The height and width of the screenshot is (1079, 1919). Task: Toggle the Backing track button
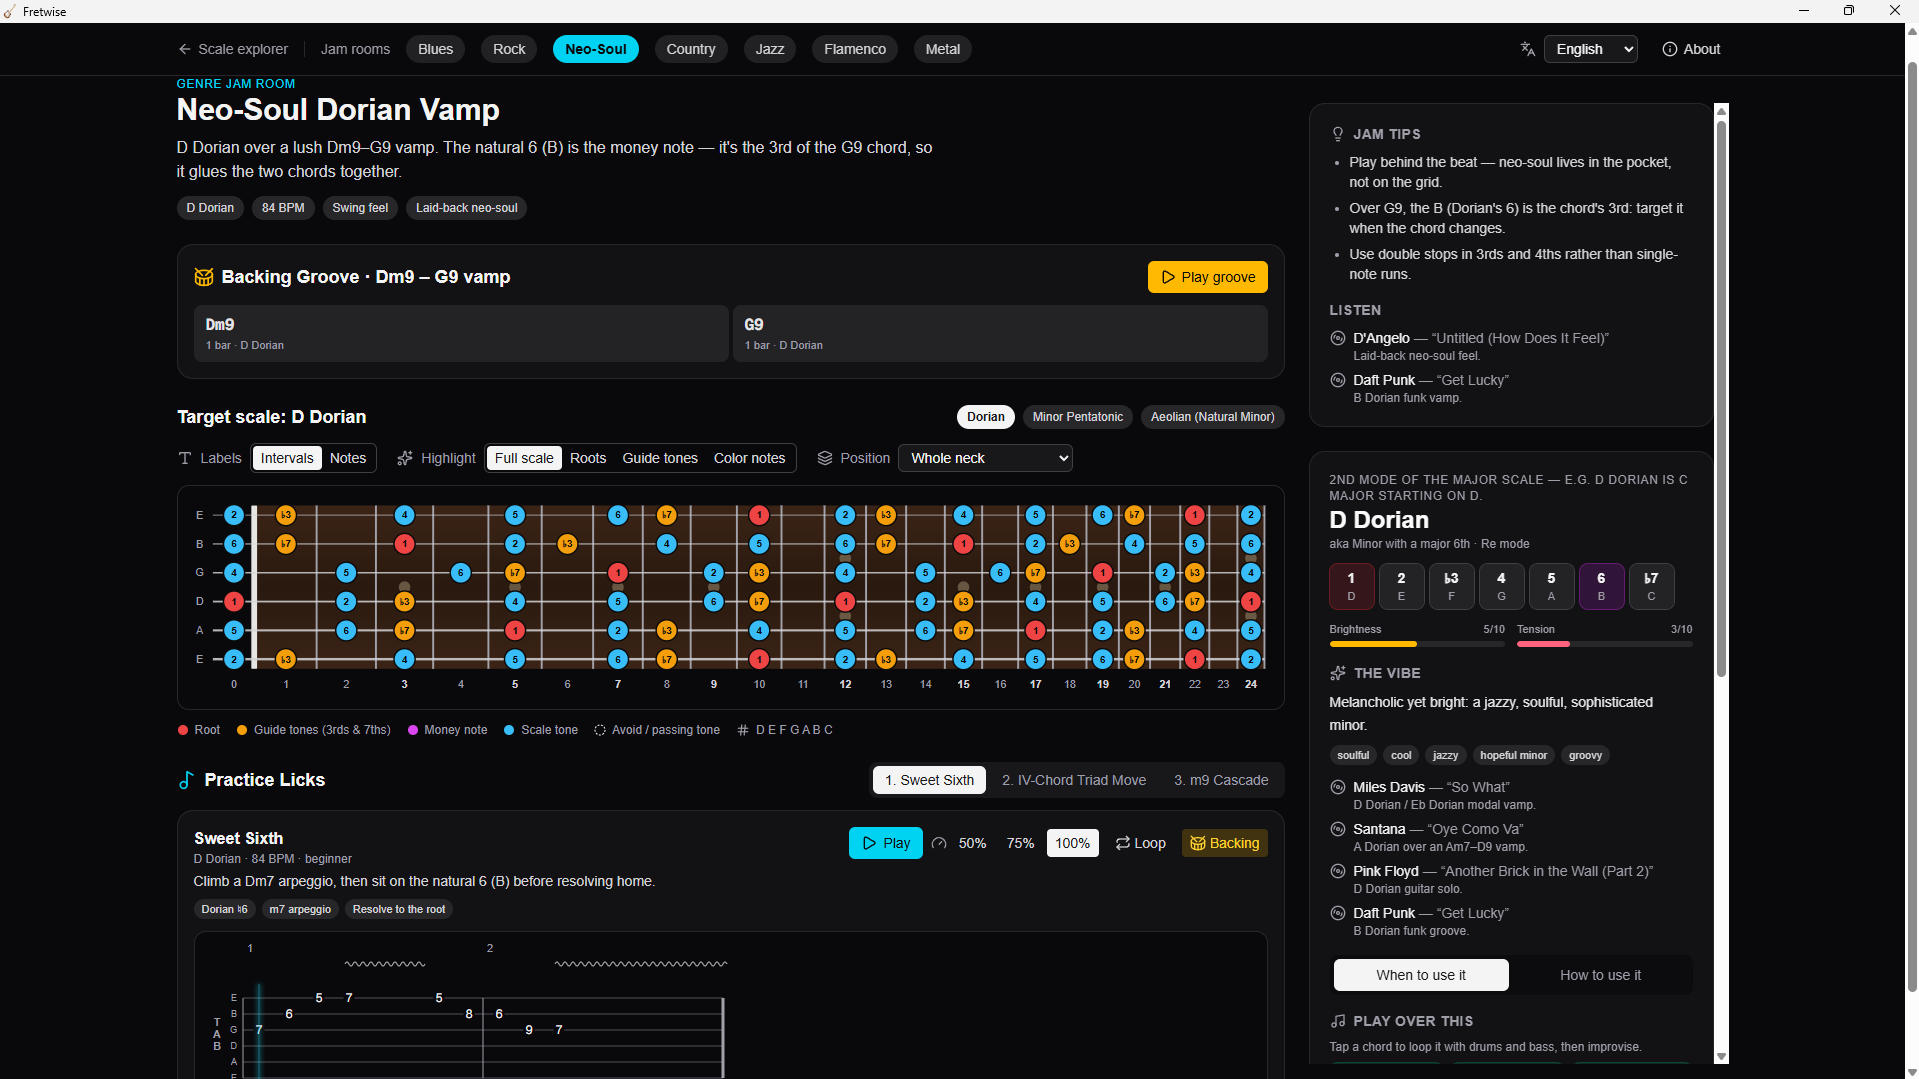(x=1224, y=843)
